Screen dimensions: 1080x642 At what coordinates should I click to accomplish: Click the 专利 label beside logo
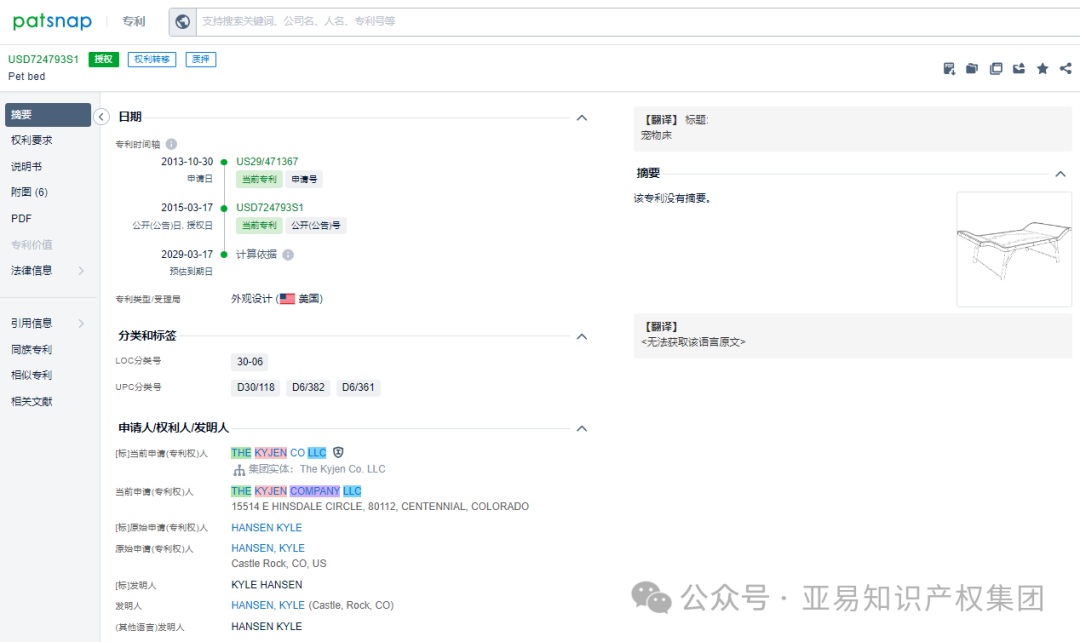pyautogui.click(x=134, y=21)
